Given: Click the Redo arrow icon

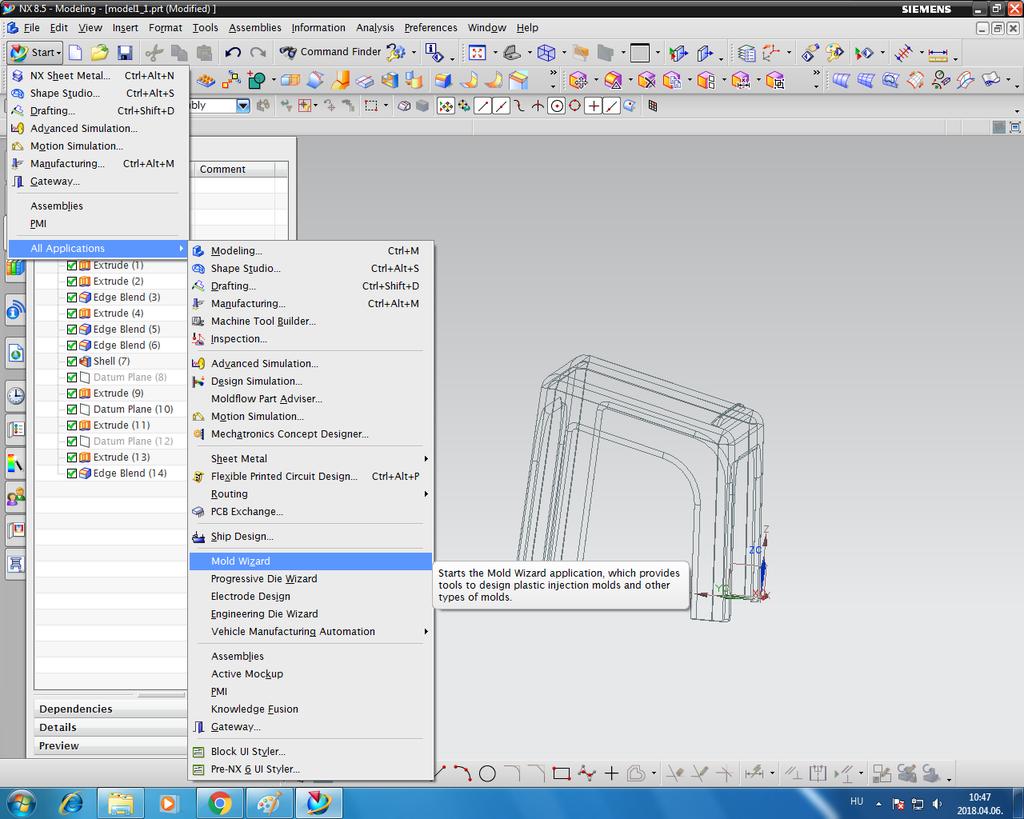Looking at the screenshot, I should [258, 52].
